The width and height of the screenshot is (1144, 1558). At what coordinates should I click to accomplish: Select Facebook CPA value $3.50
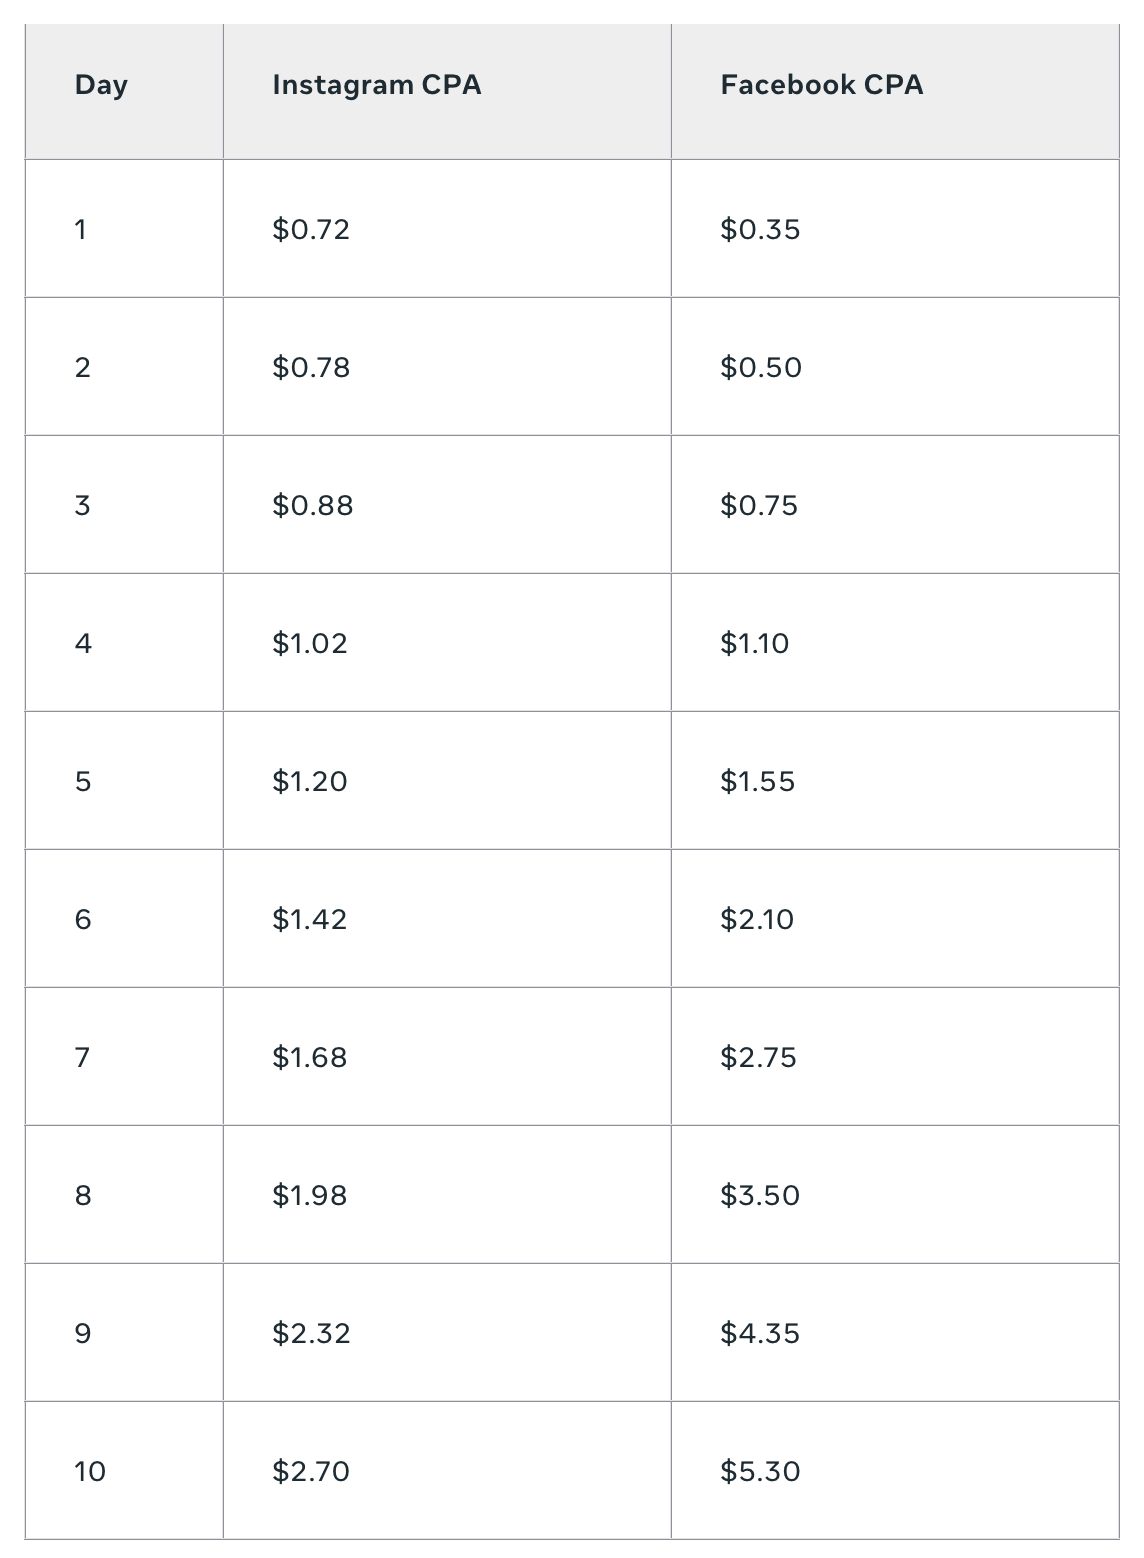click(x=760, y=1196)
